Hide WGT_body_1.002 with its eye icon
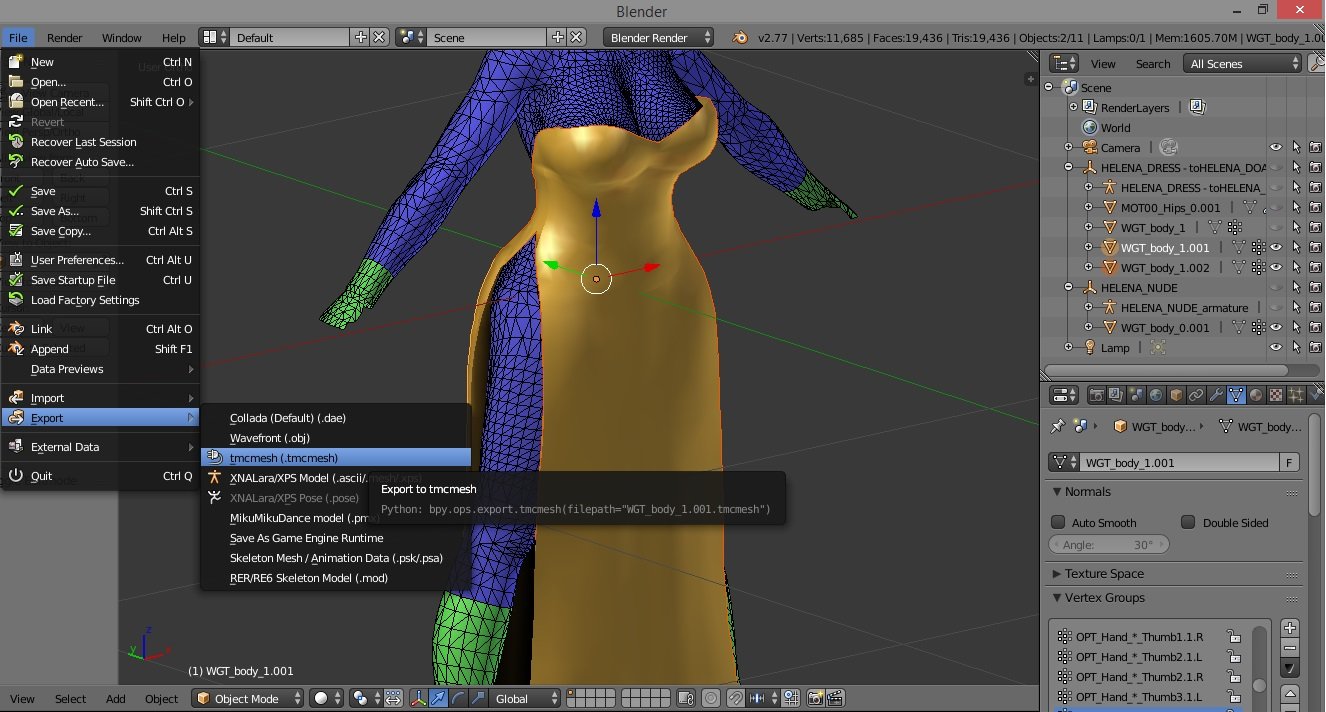The width and height of the screenshot is (1326, 712). (x=1276, y=267)
